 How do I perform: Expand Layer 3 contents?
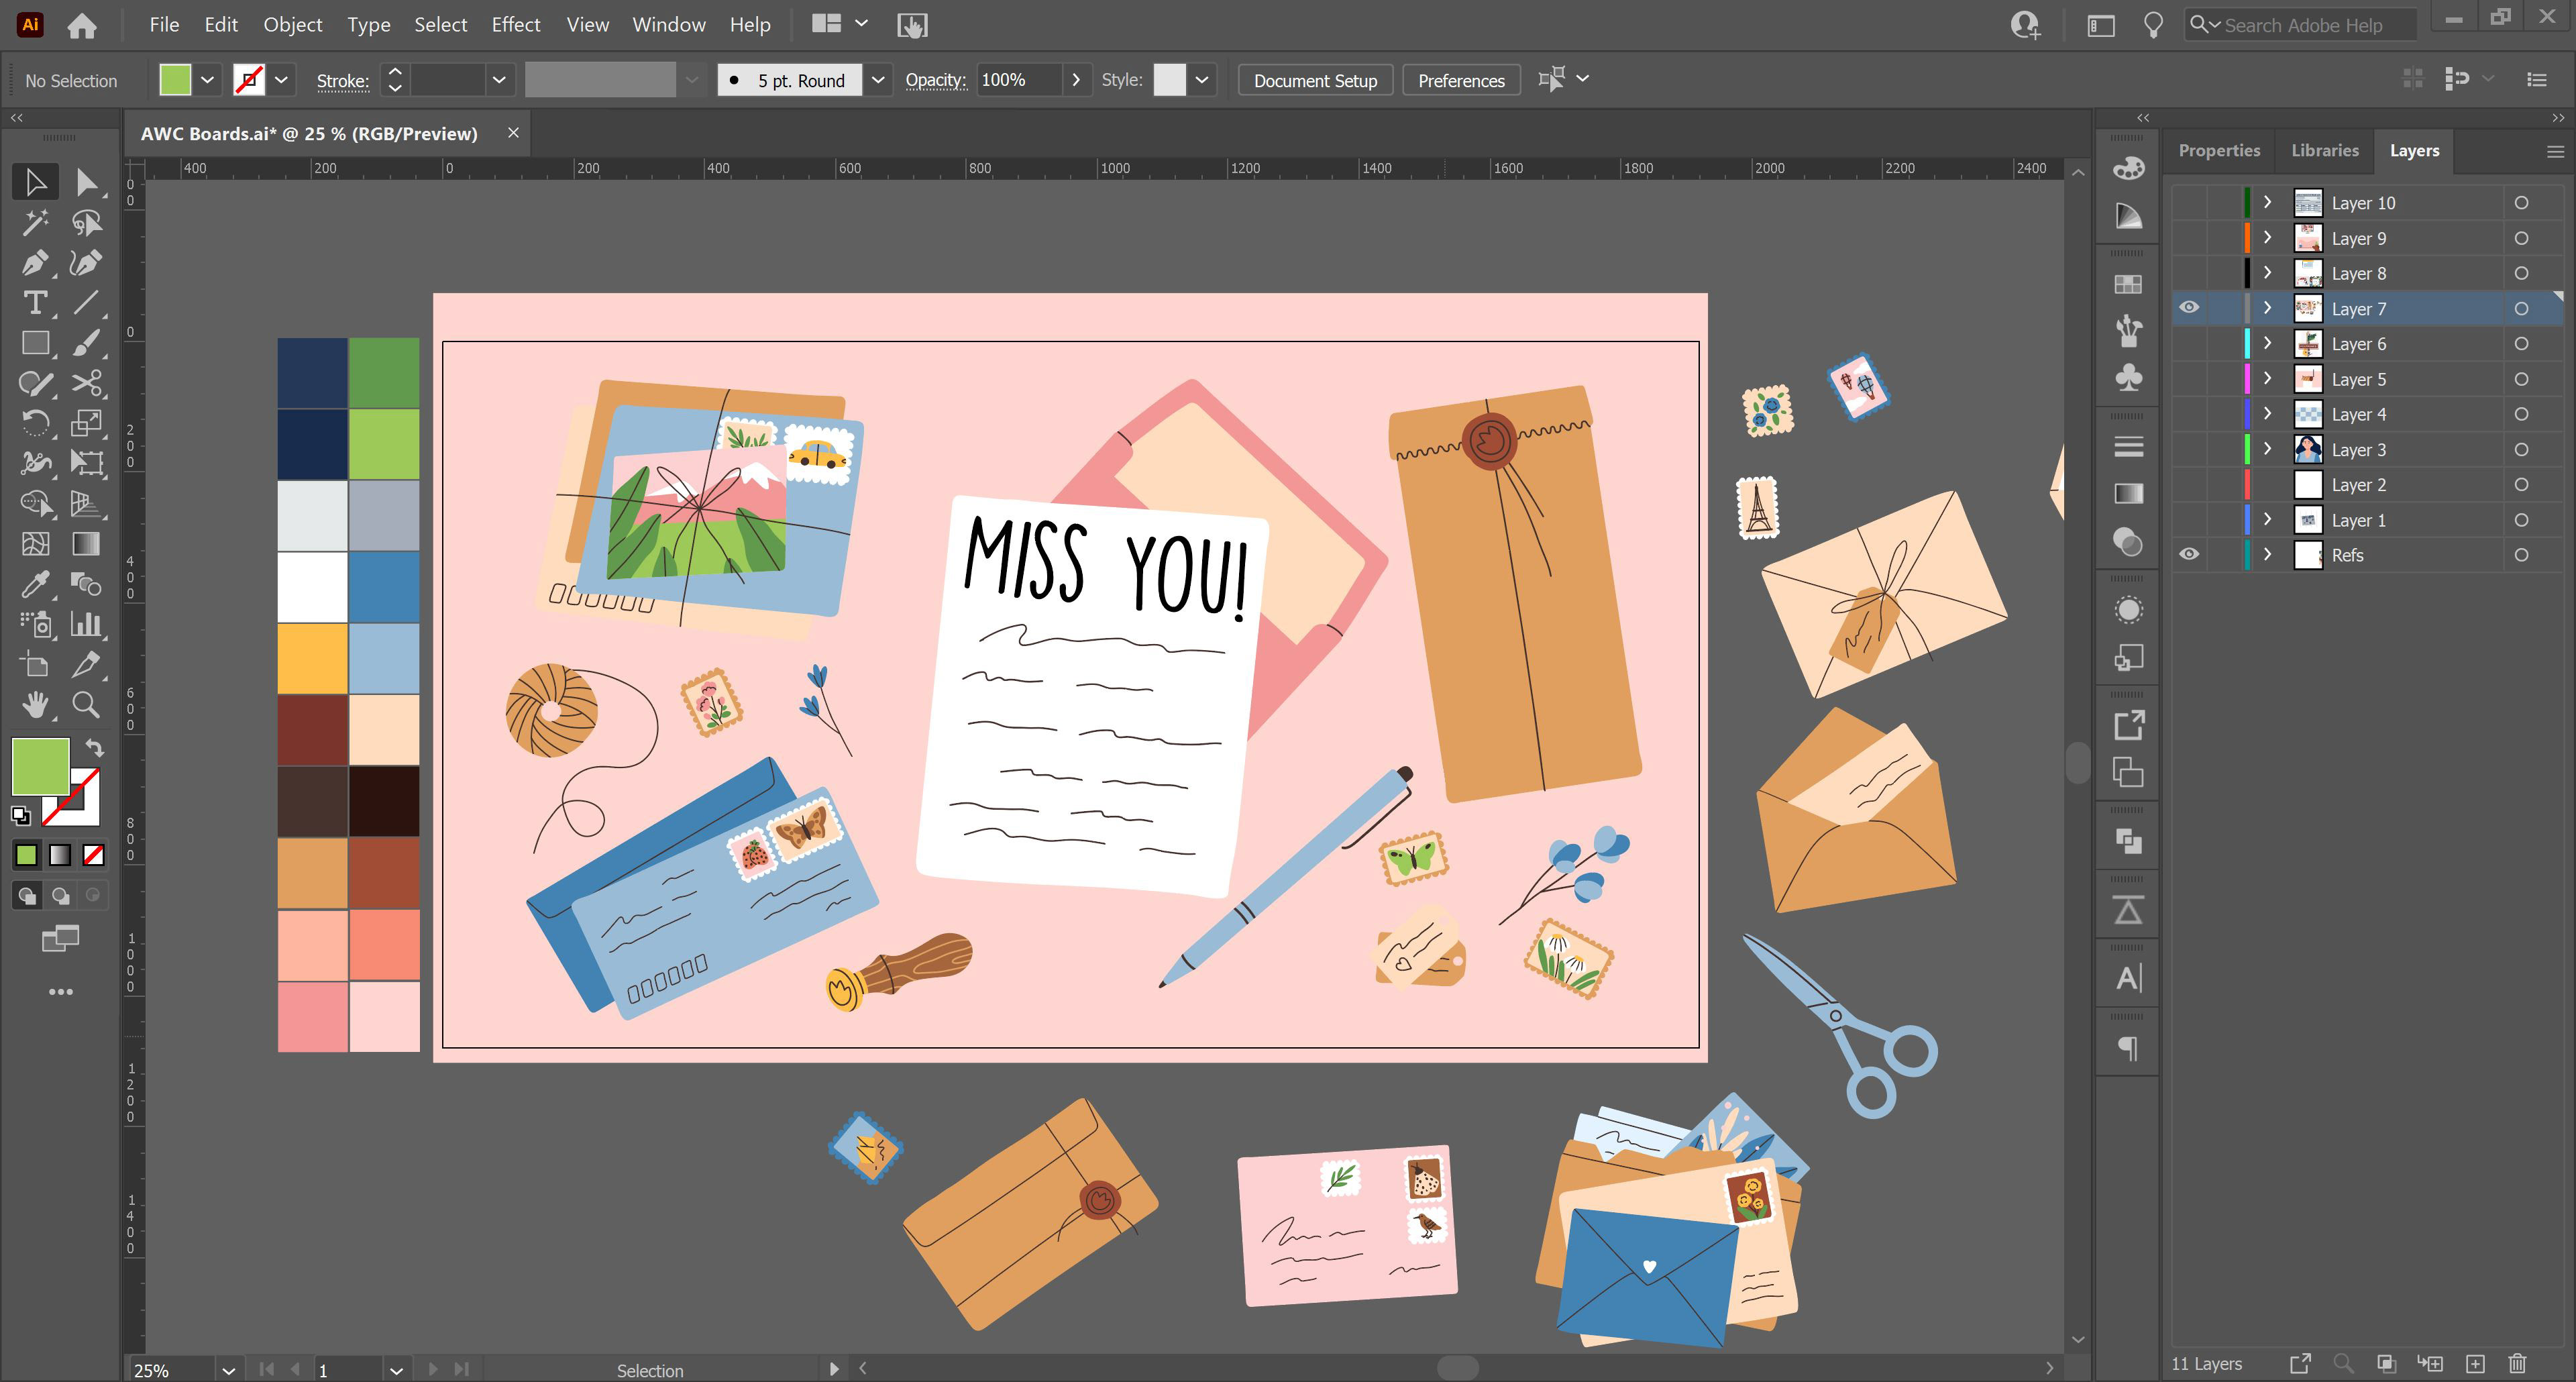click(x=2268, y=449)
